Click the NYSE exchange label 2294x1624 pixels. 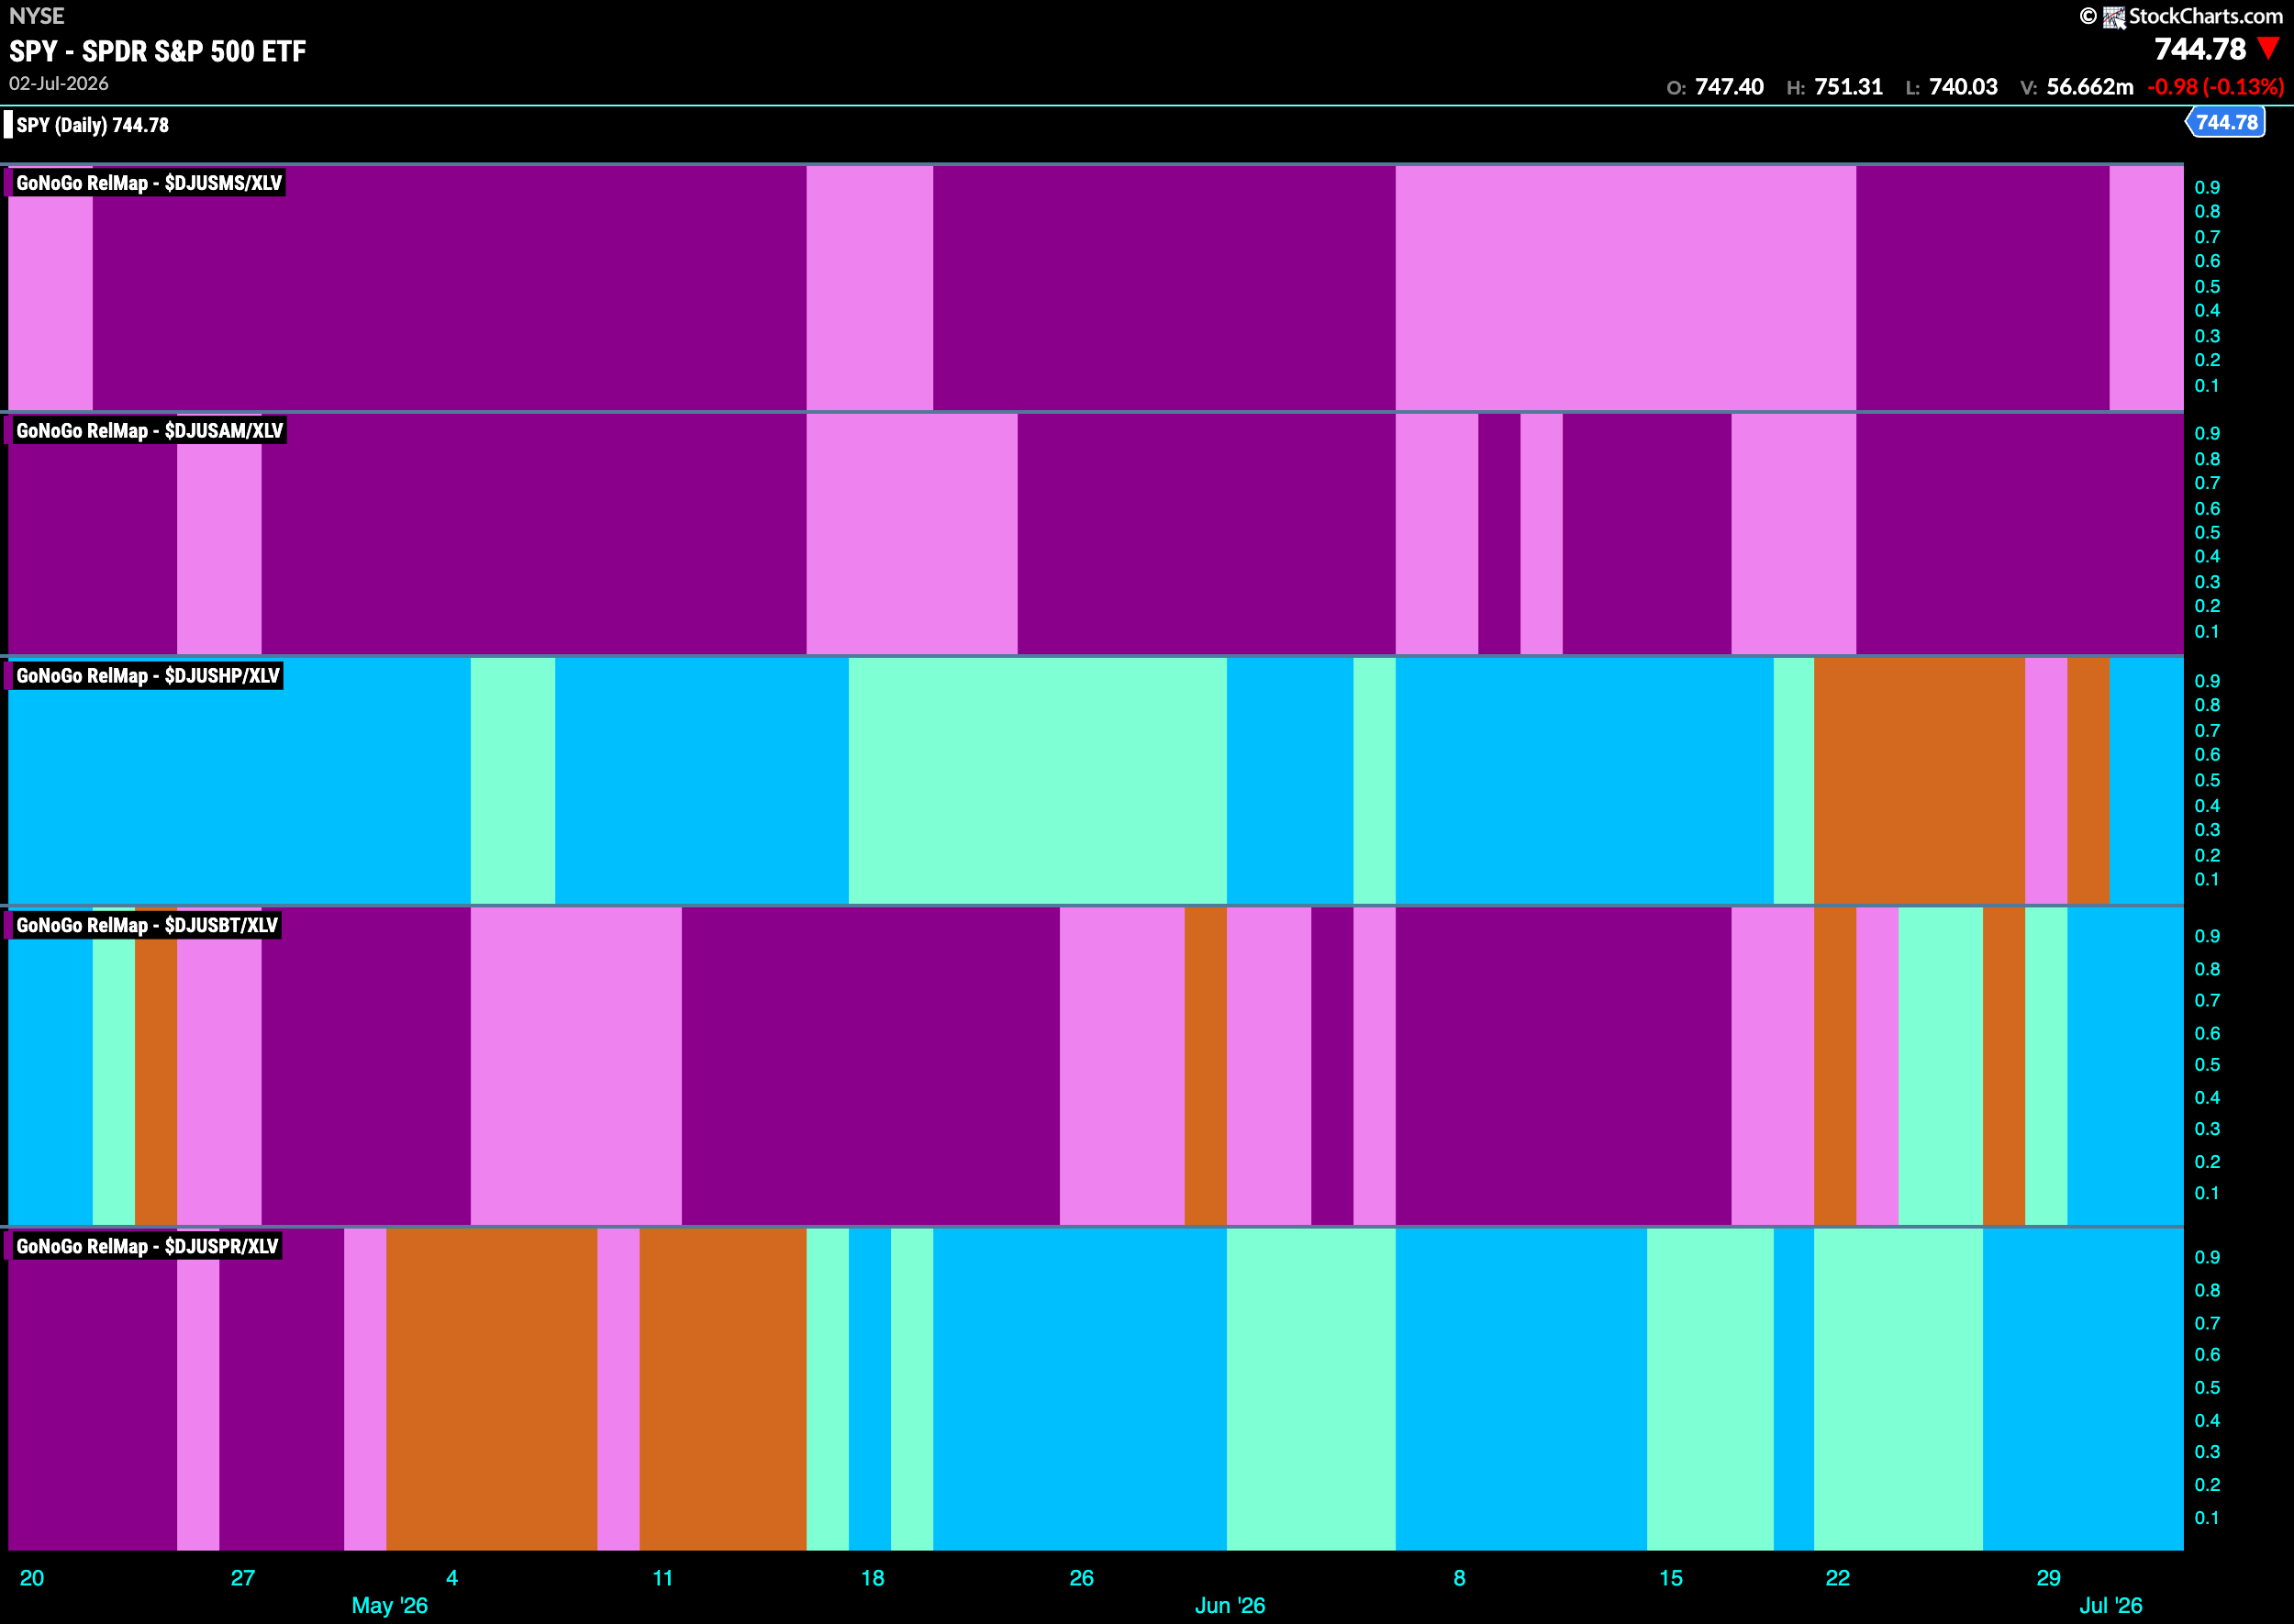click(x=37, y=16)
